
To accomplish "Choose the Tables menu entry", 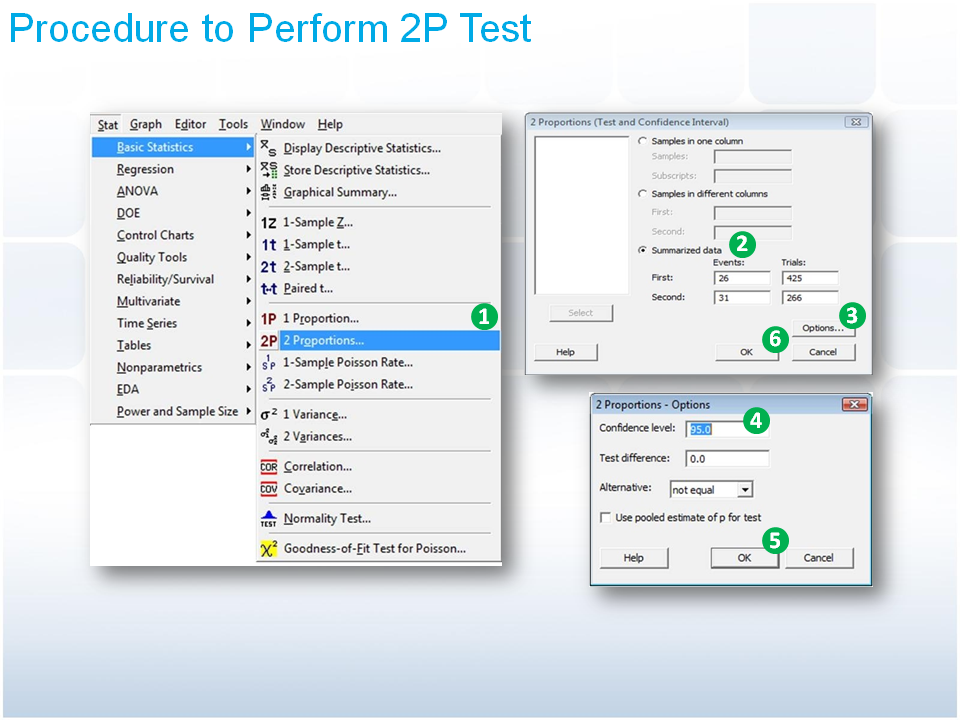I will [x=173, y=345].
